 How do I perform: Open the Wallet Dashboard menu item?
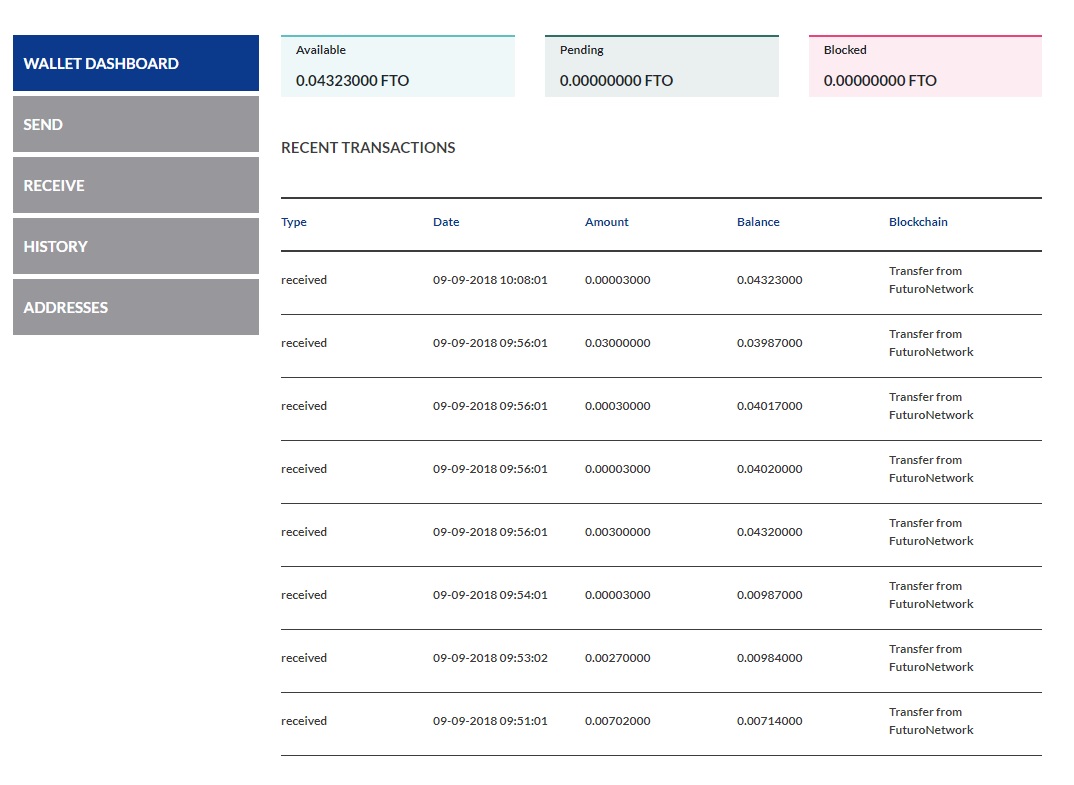point(136,63)
